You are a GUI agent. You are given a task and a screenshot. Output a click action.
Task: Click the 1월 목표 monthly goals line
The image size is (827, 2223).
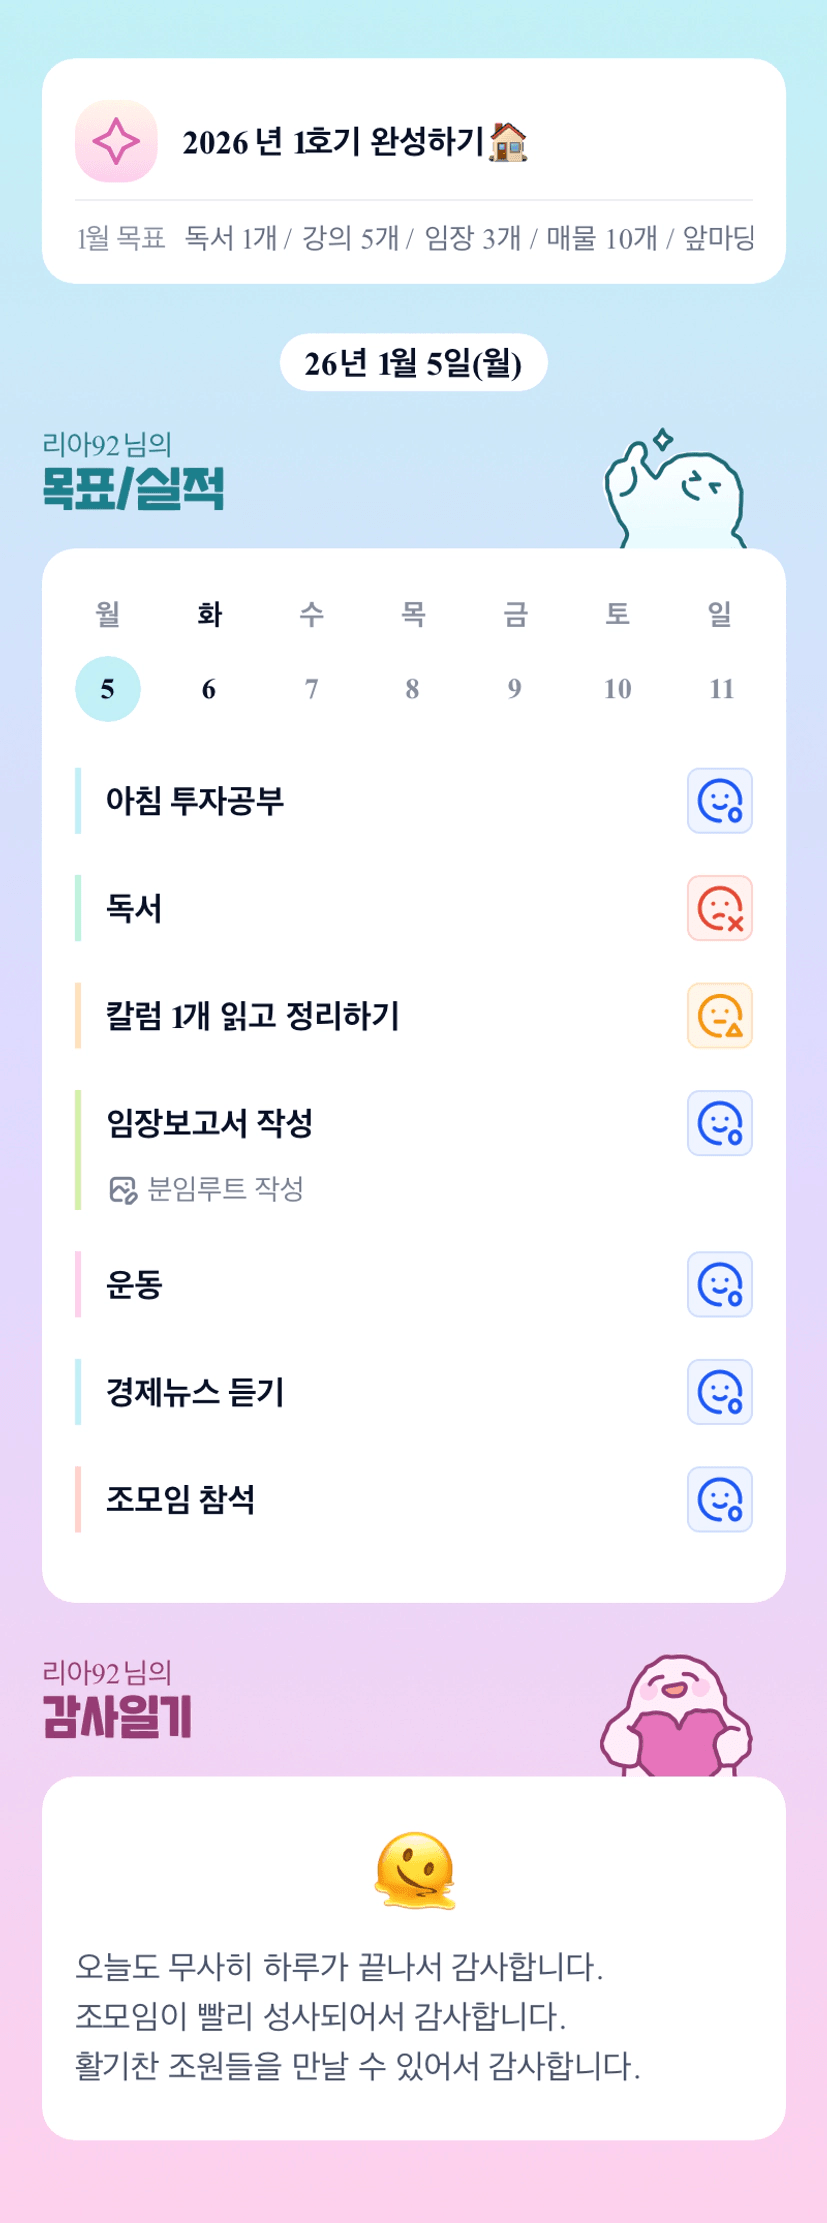[x=414, y=238]
